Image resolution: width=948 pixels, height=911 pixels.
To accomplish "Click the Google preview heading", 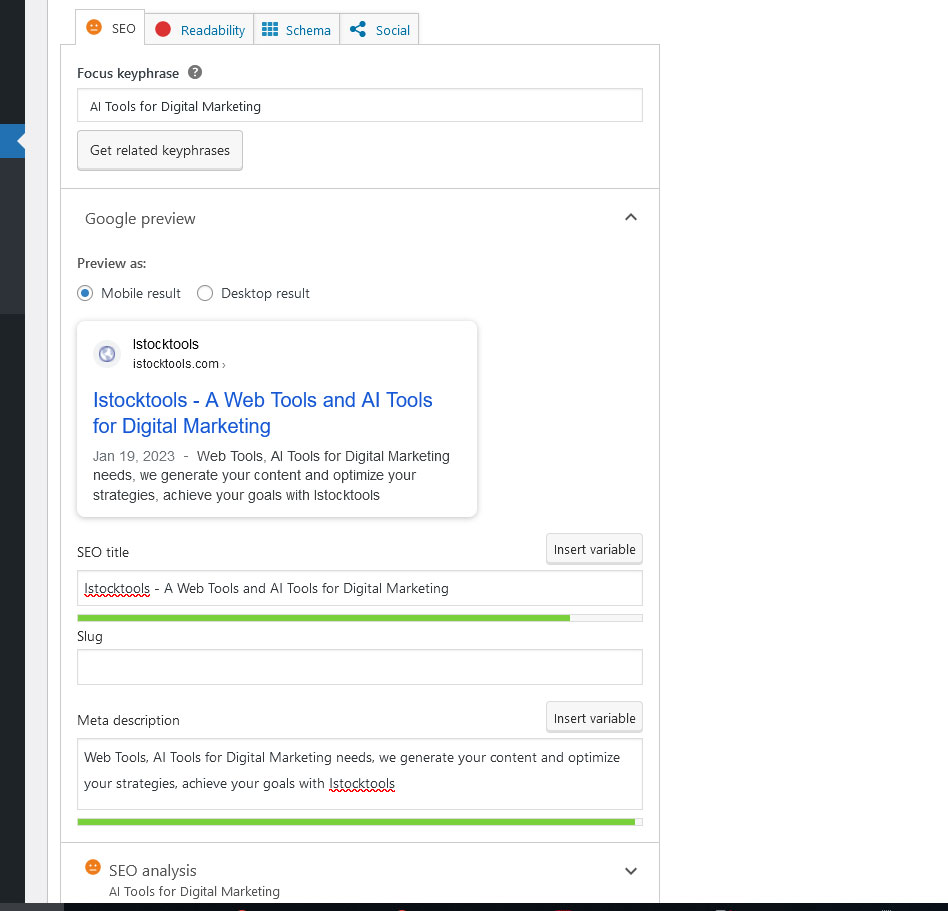I will [140, 218].
